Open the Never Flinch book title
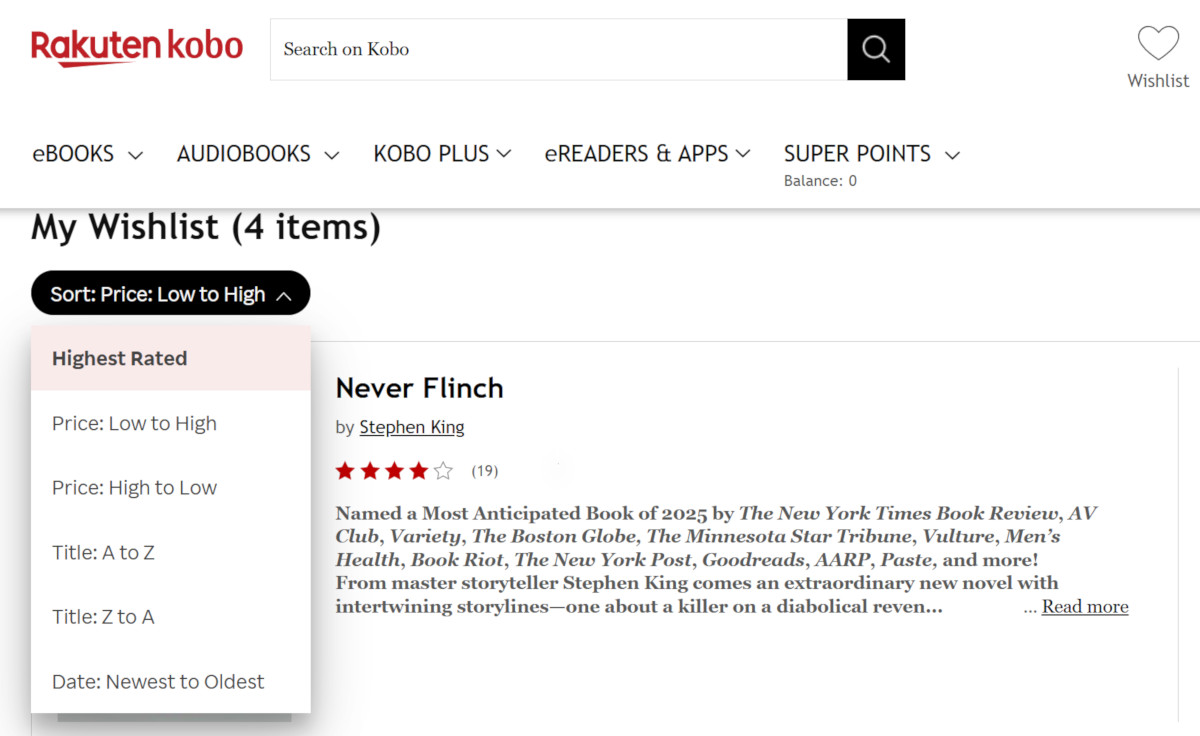This screenshot has height=736, width=1200. [420, 388]
